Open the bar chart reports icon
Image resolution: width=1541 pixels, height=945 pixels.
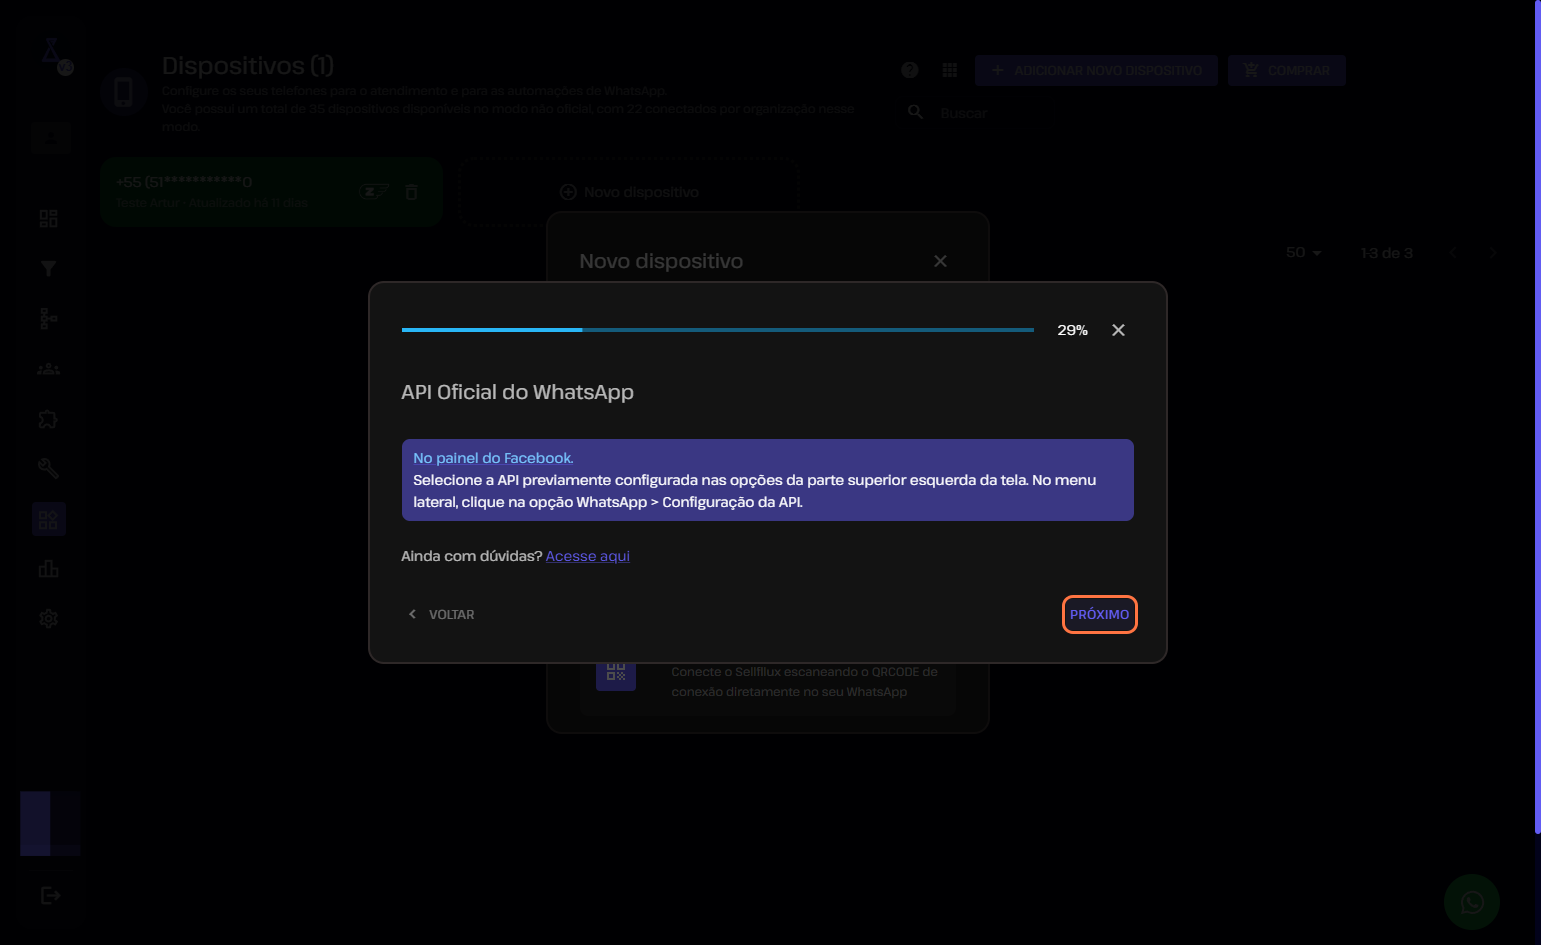[x=48, y=569]
